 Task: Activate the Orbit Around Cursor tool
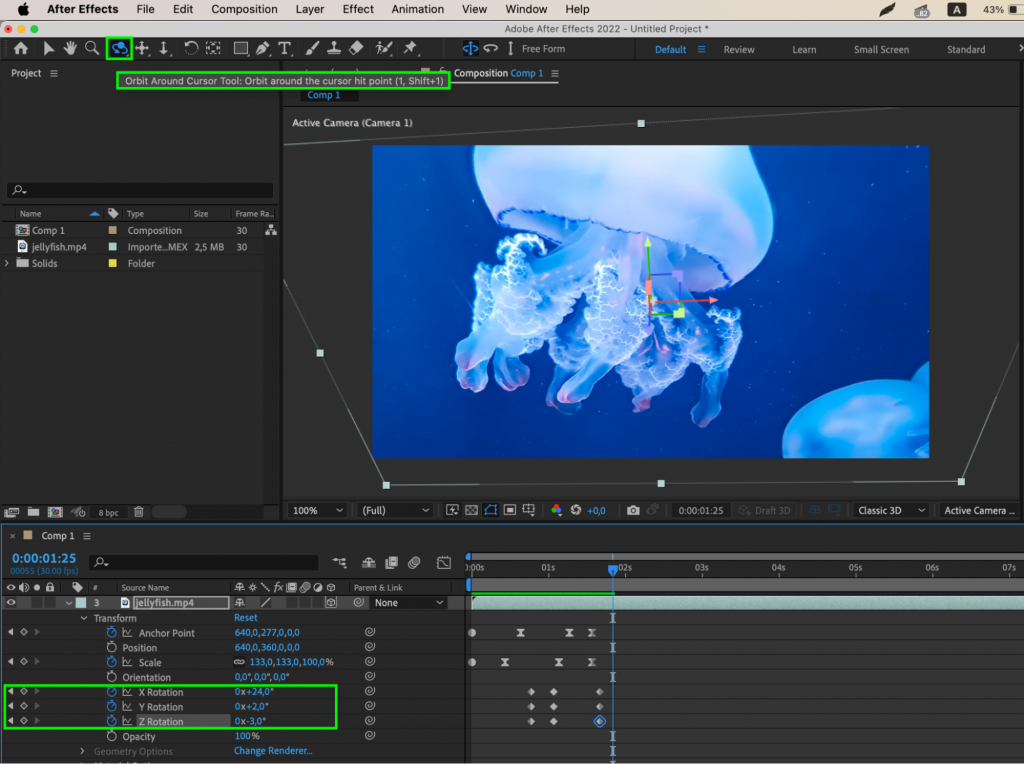[x=119, y=47]
